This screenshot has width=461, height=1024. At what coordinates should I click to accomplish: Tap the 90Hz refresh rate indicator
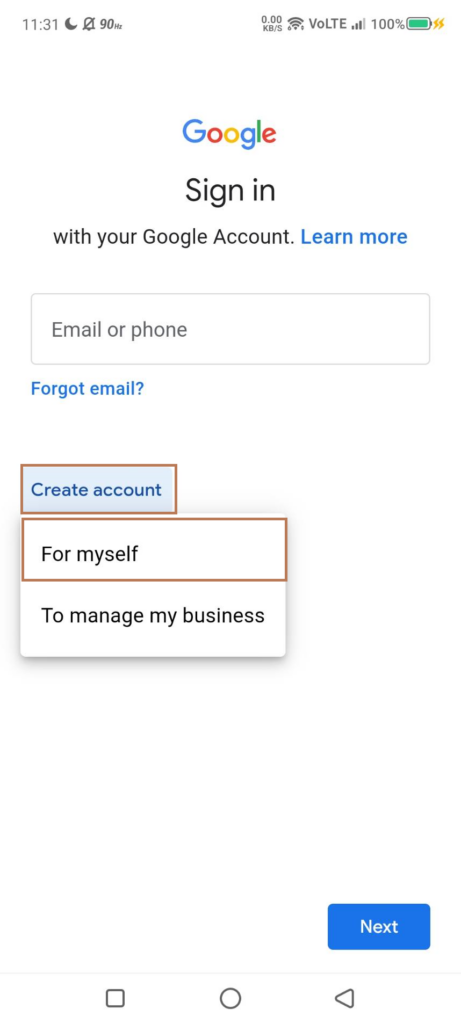point(111,25)
